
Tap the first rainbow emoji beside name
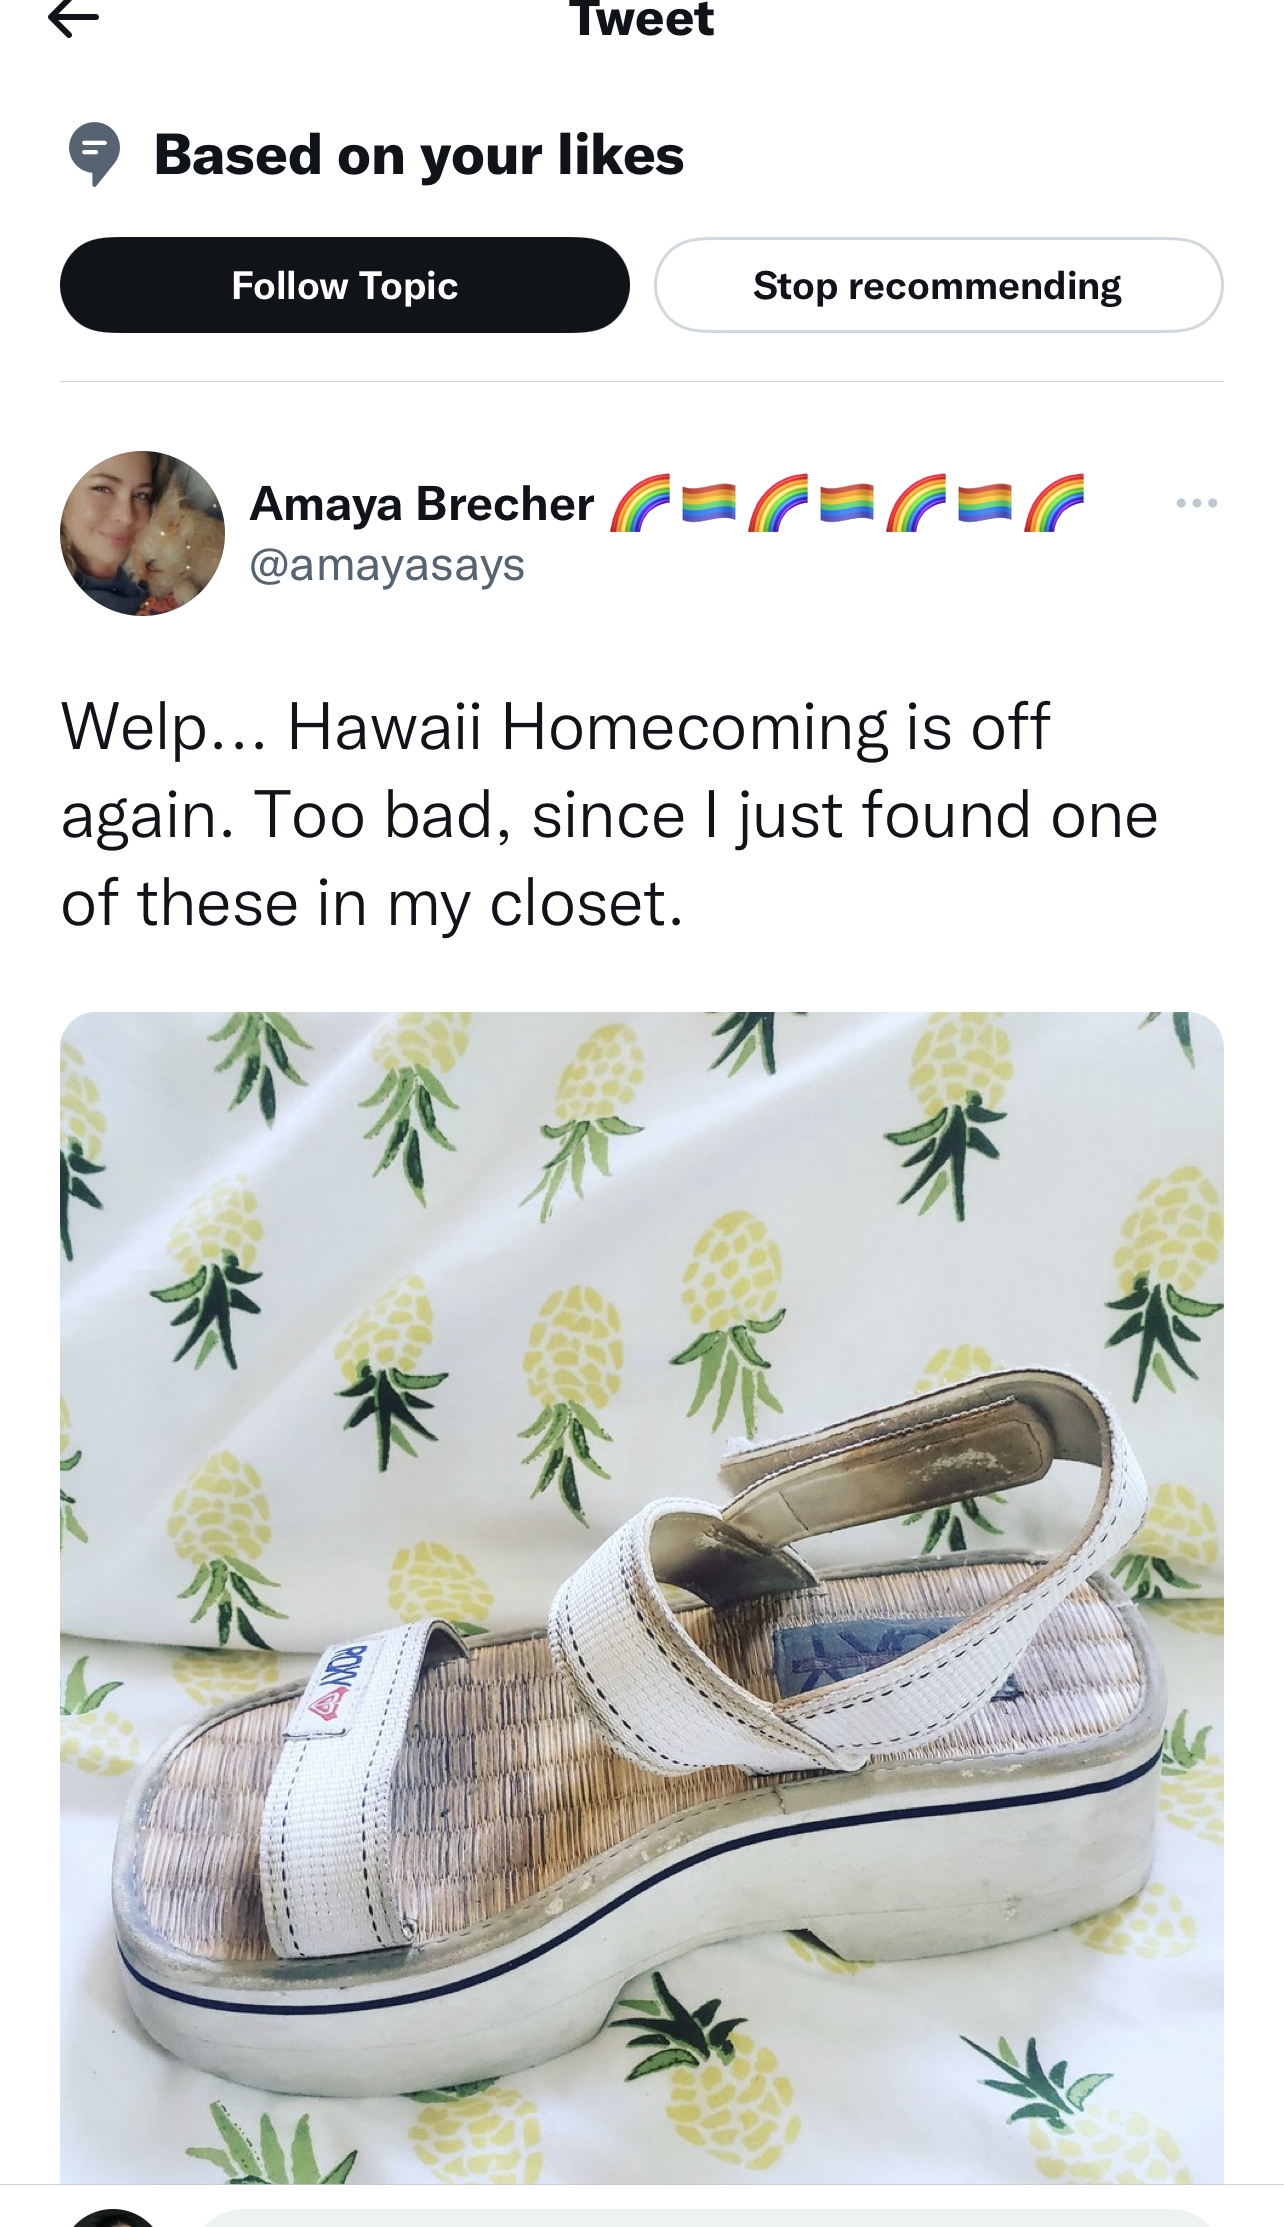click(640, 503)
